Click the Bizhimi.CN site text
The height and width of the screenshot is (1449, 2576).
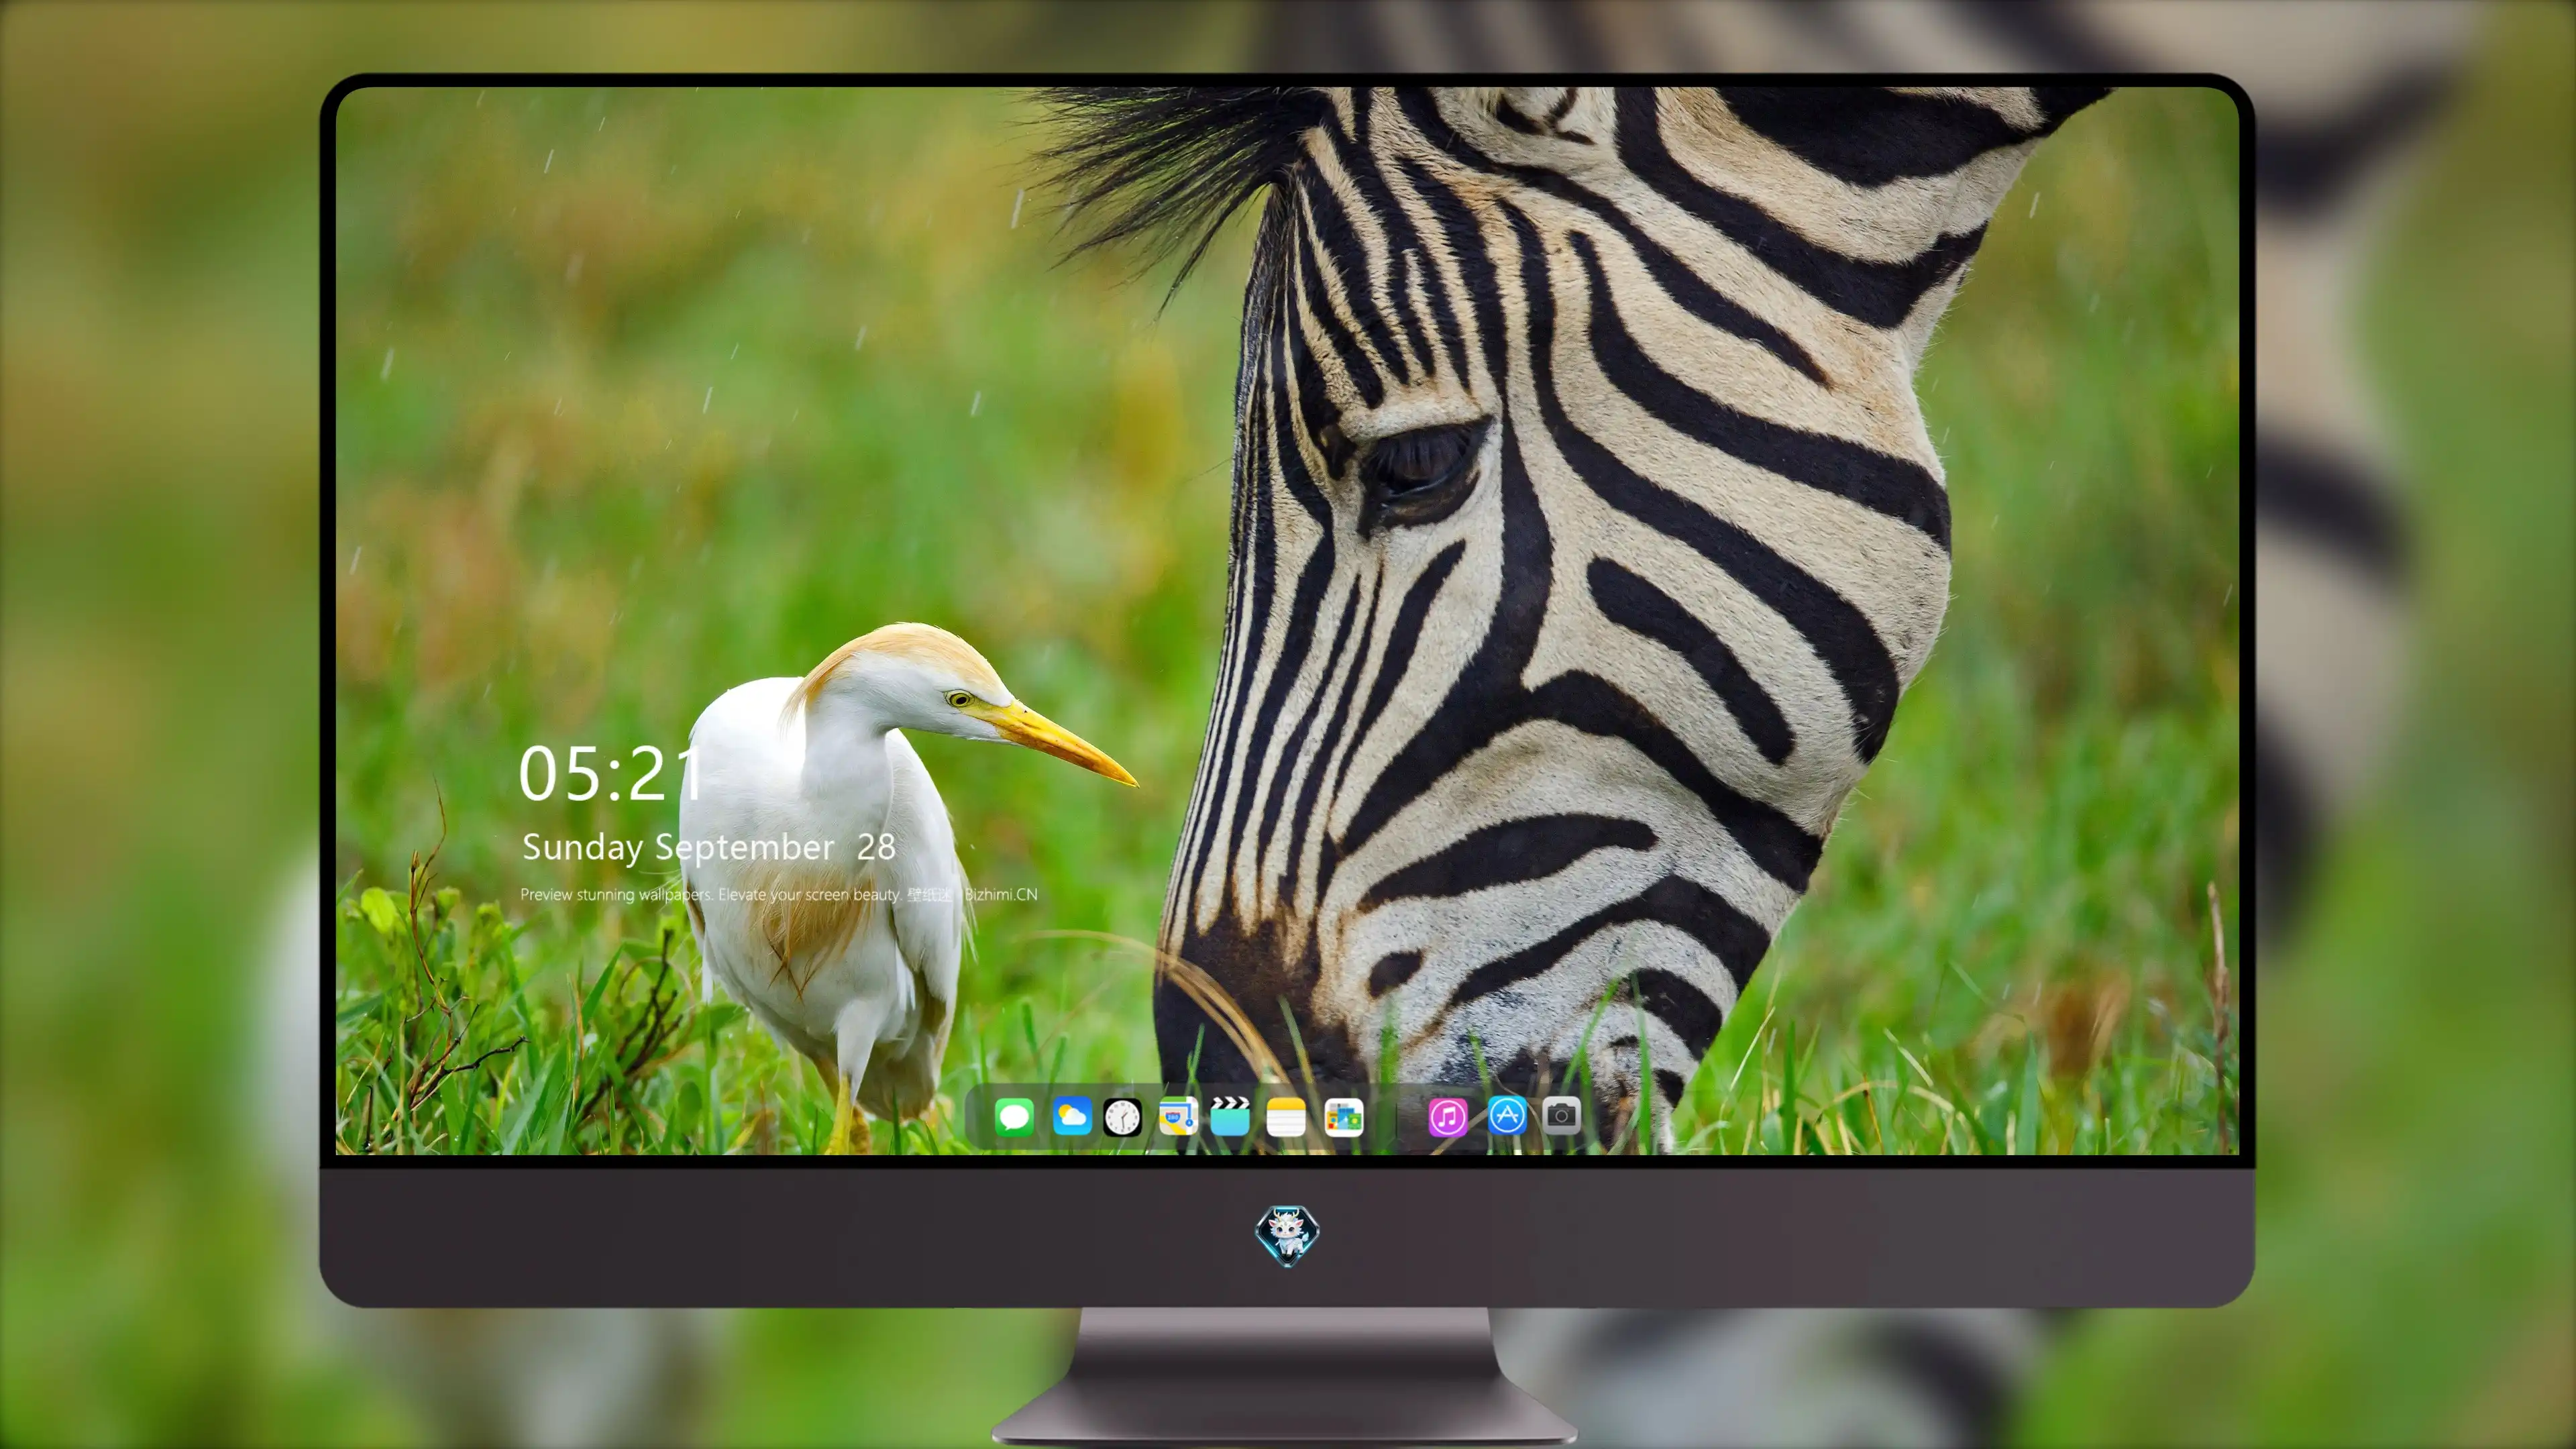[1001, 894]
